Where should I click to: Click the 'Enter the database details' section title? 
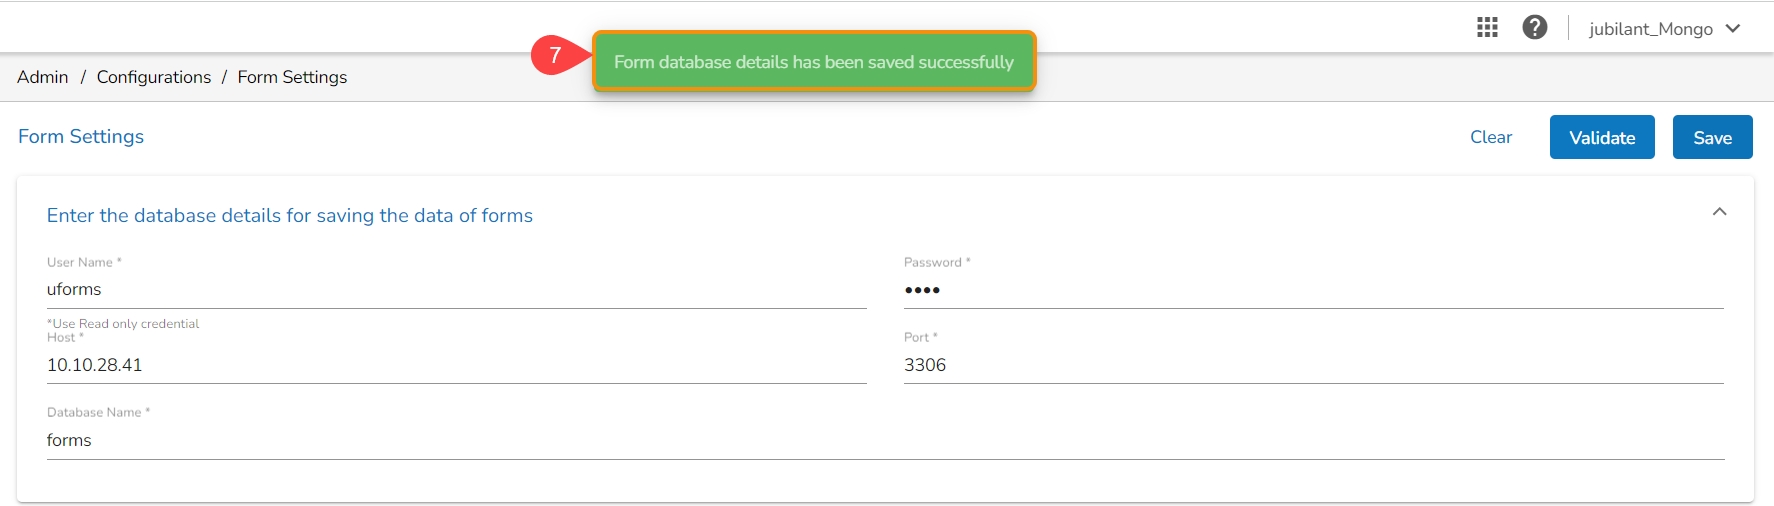(x=289, y=216)
